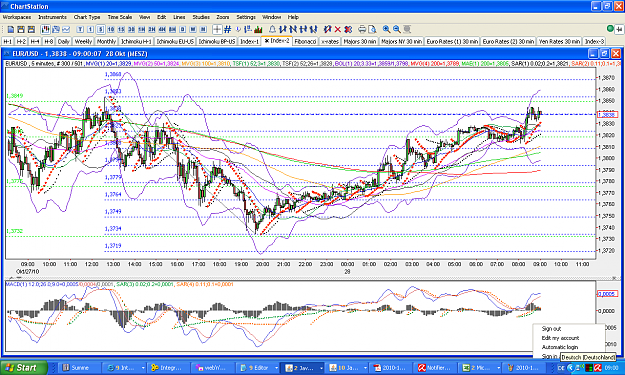Open the Notifier taskbar button

[434, 368]
